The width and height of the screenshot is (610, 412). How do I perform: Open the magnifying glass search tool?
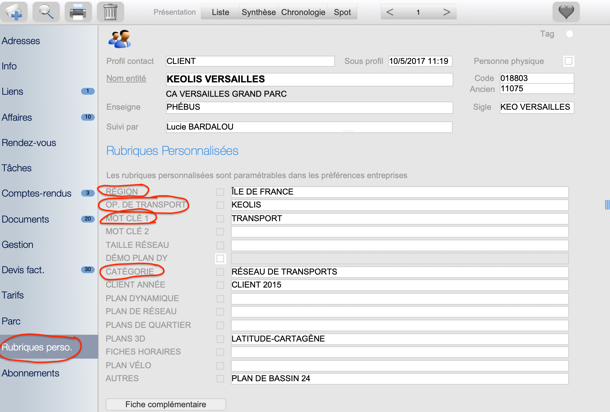click(x=46, y=13)
